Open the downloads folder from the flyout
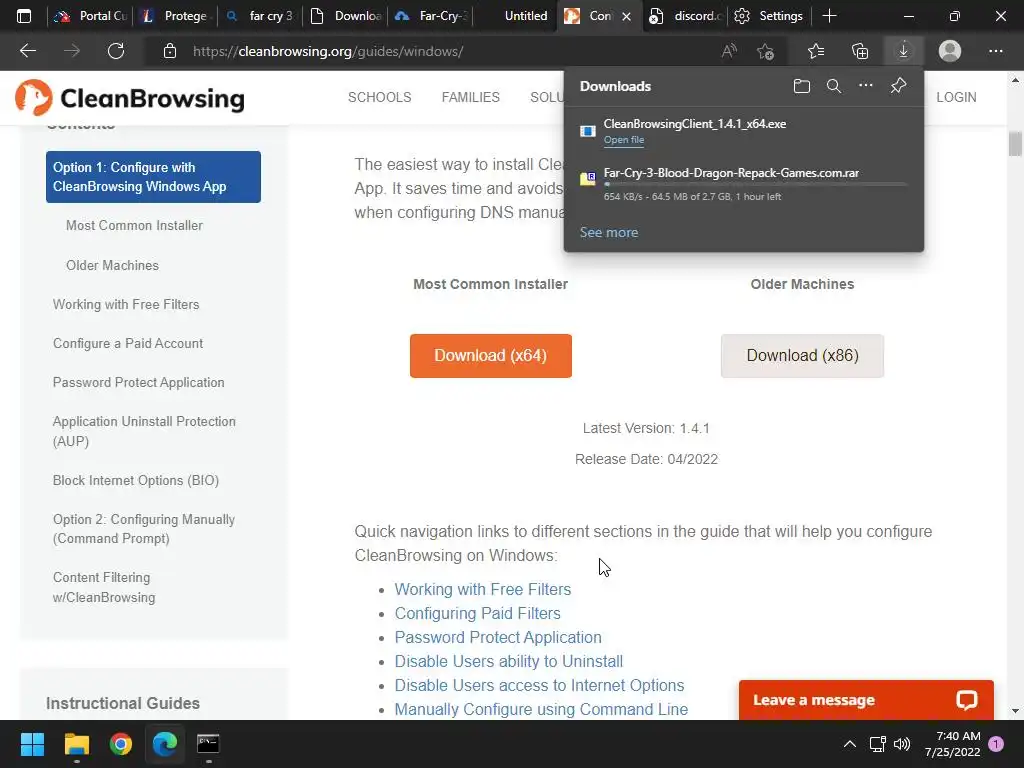The image size is (1024, 768). (x=802, y=86)
